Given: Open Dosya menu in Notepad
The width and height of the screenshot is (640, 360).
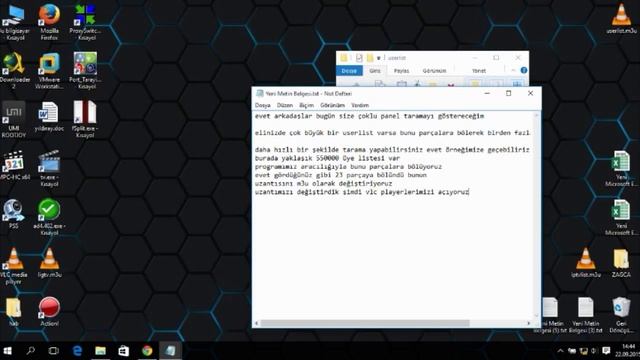Looking at the screenshot, I should pos(263,105).
